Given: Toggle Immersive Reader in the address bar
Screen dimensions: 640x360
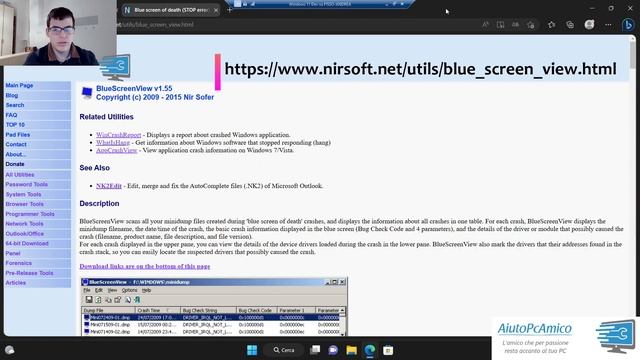Looking at the screenshot, I should pos(500,25).
